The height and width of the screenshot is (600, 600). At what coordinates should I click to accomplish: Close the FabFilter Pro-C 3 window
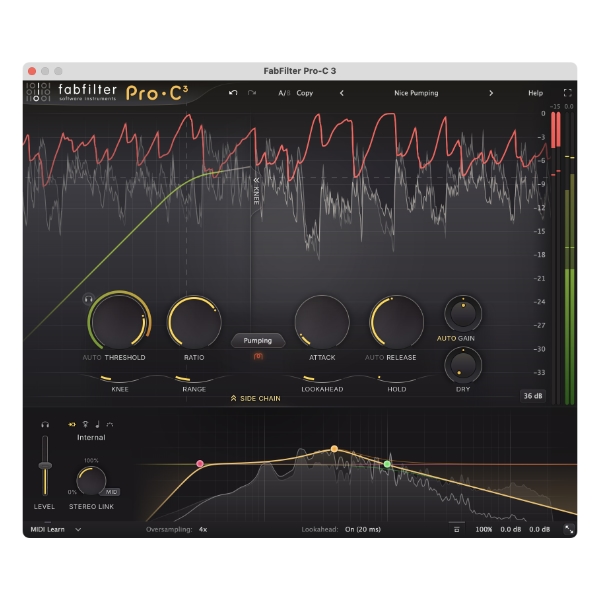(x=32, y=71)
